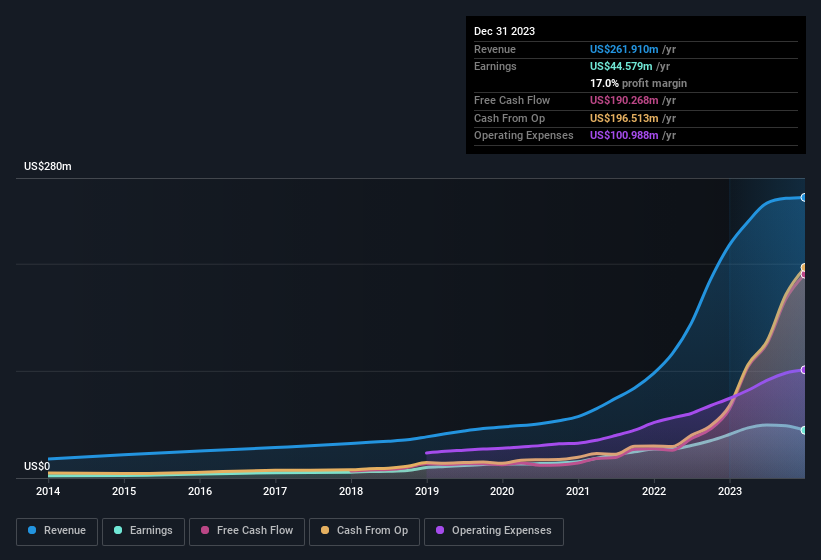Click the Cash From Op endpoint marker

(x=804, y=267)
